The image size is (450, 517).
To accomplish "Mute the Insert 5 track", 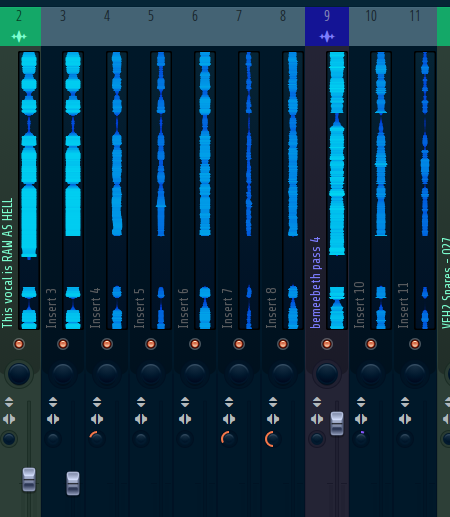I will point(151,344).
